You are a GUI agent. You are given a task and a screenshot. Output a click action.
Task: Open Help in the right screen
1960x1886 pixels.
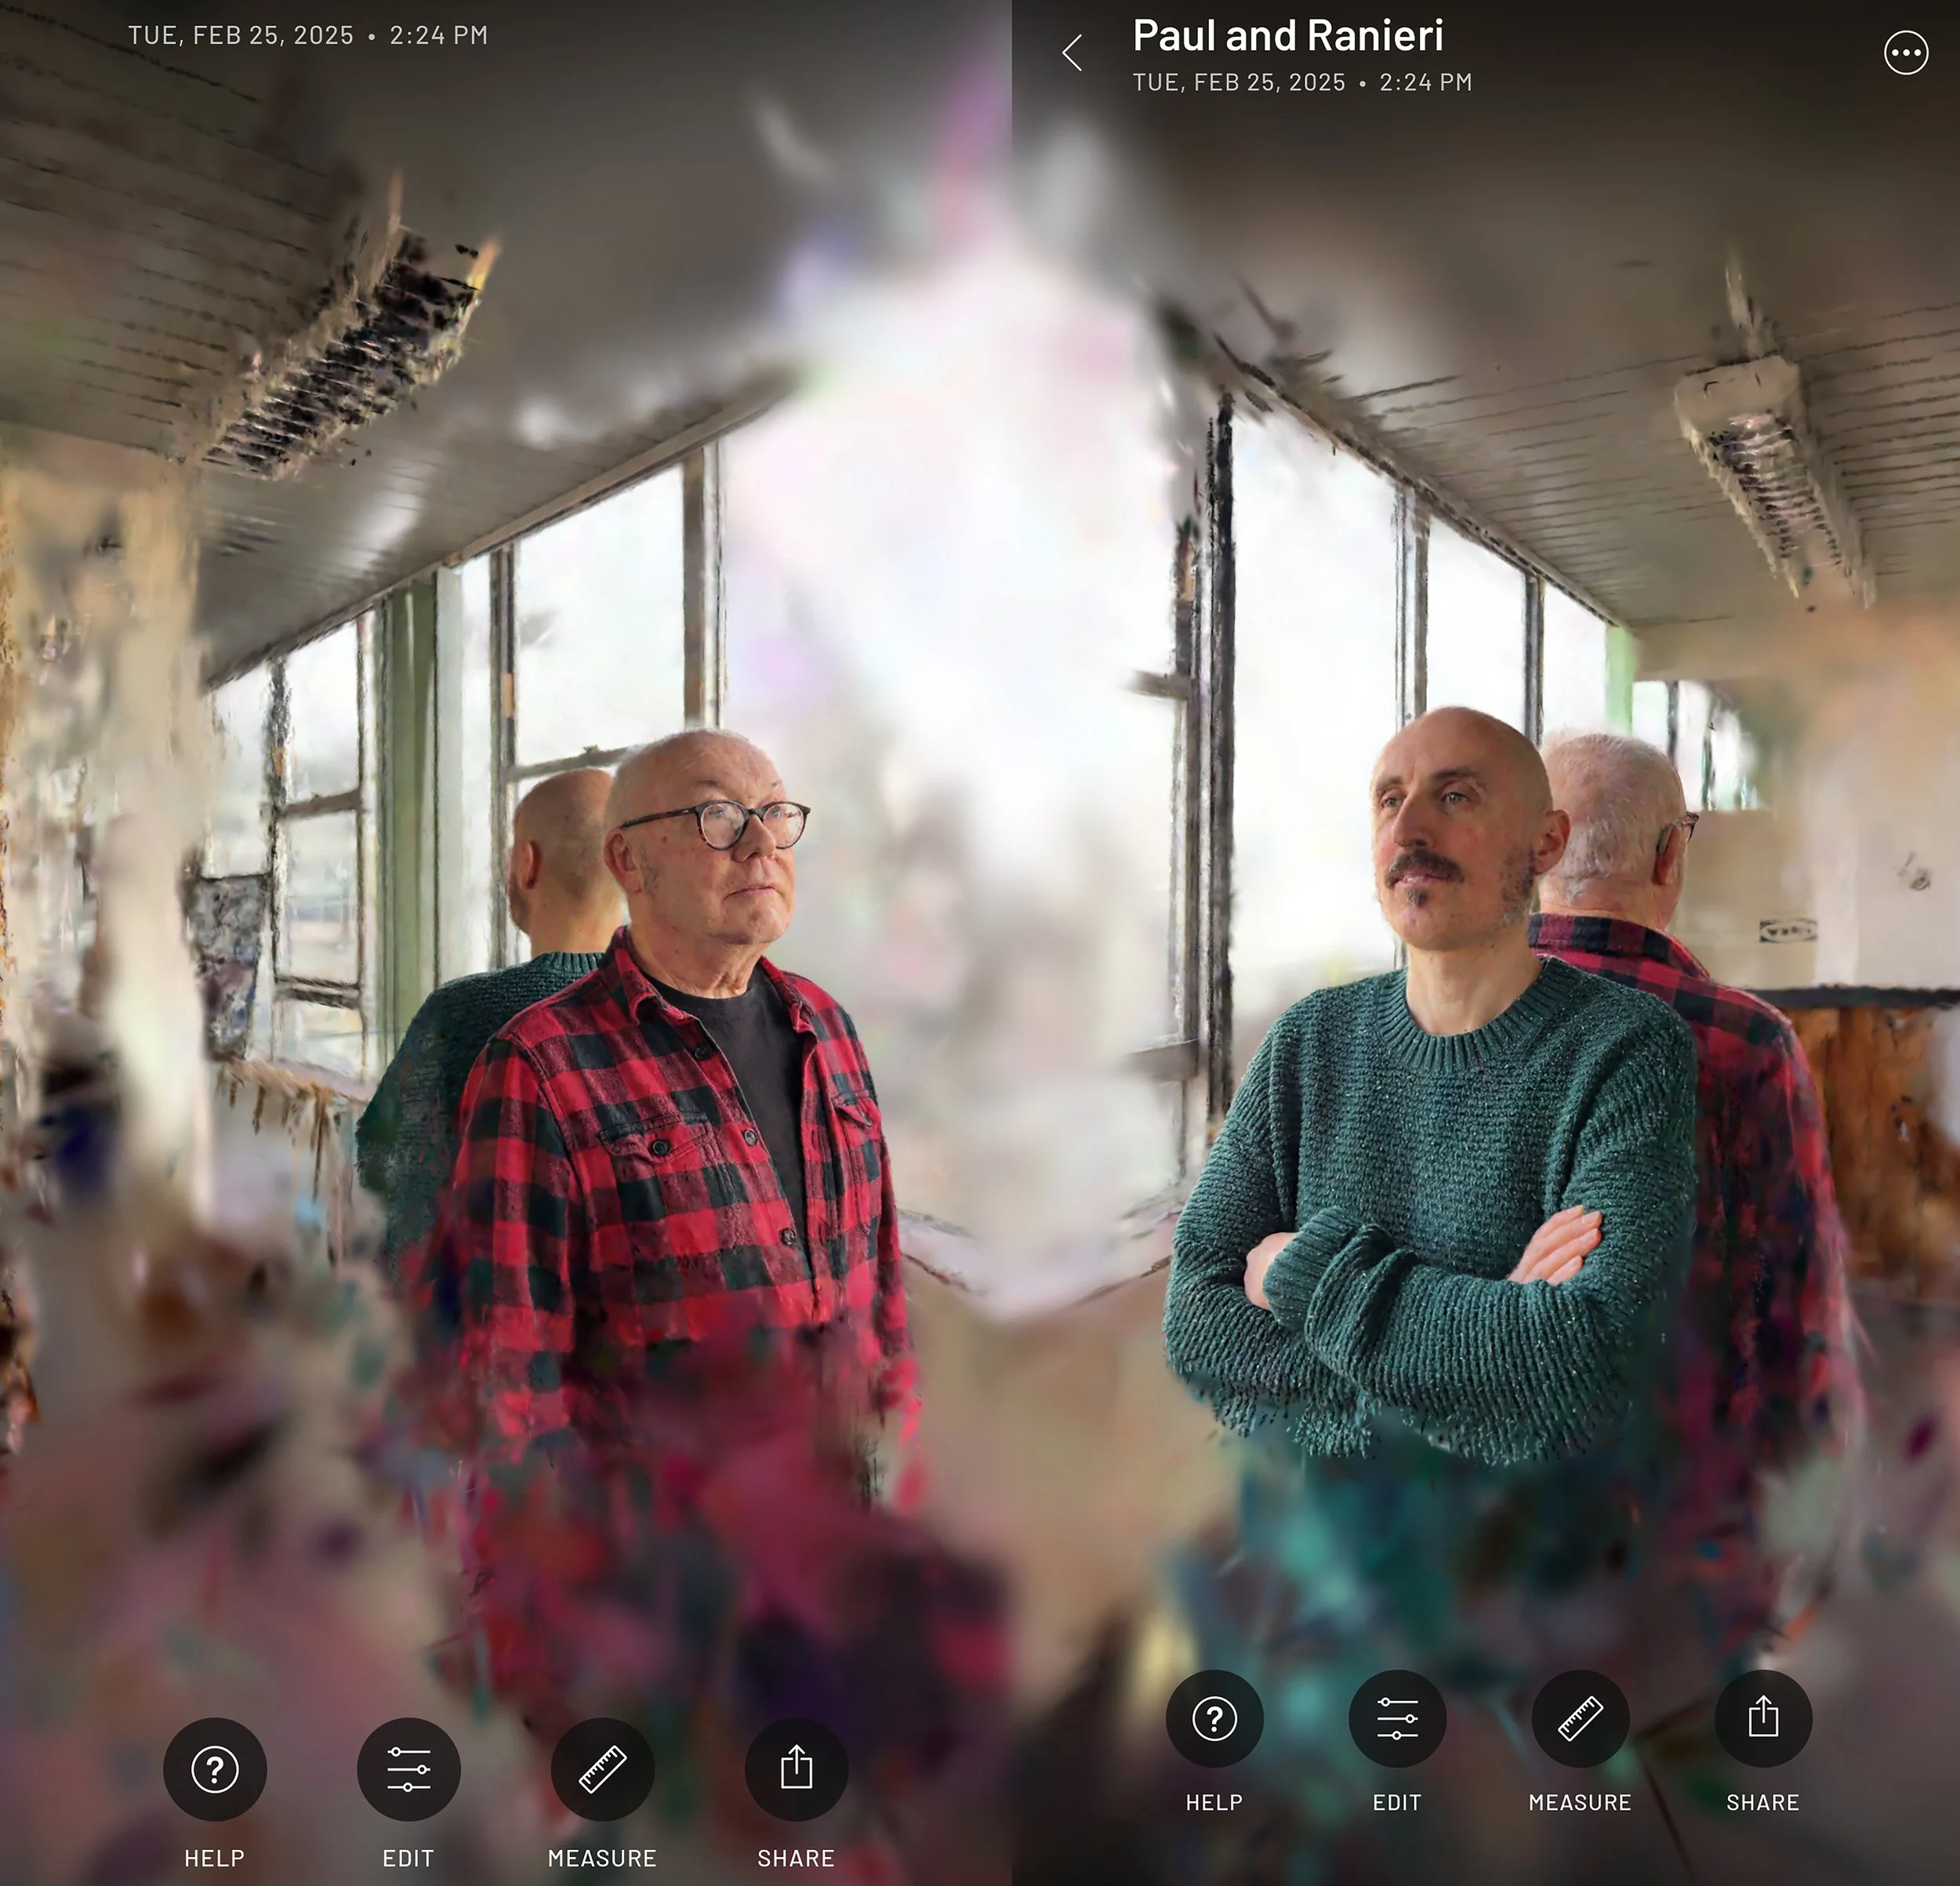tap(1214, 1719)
